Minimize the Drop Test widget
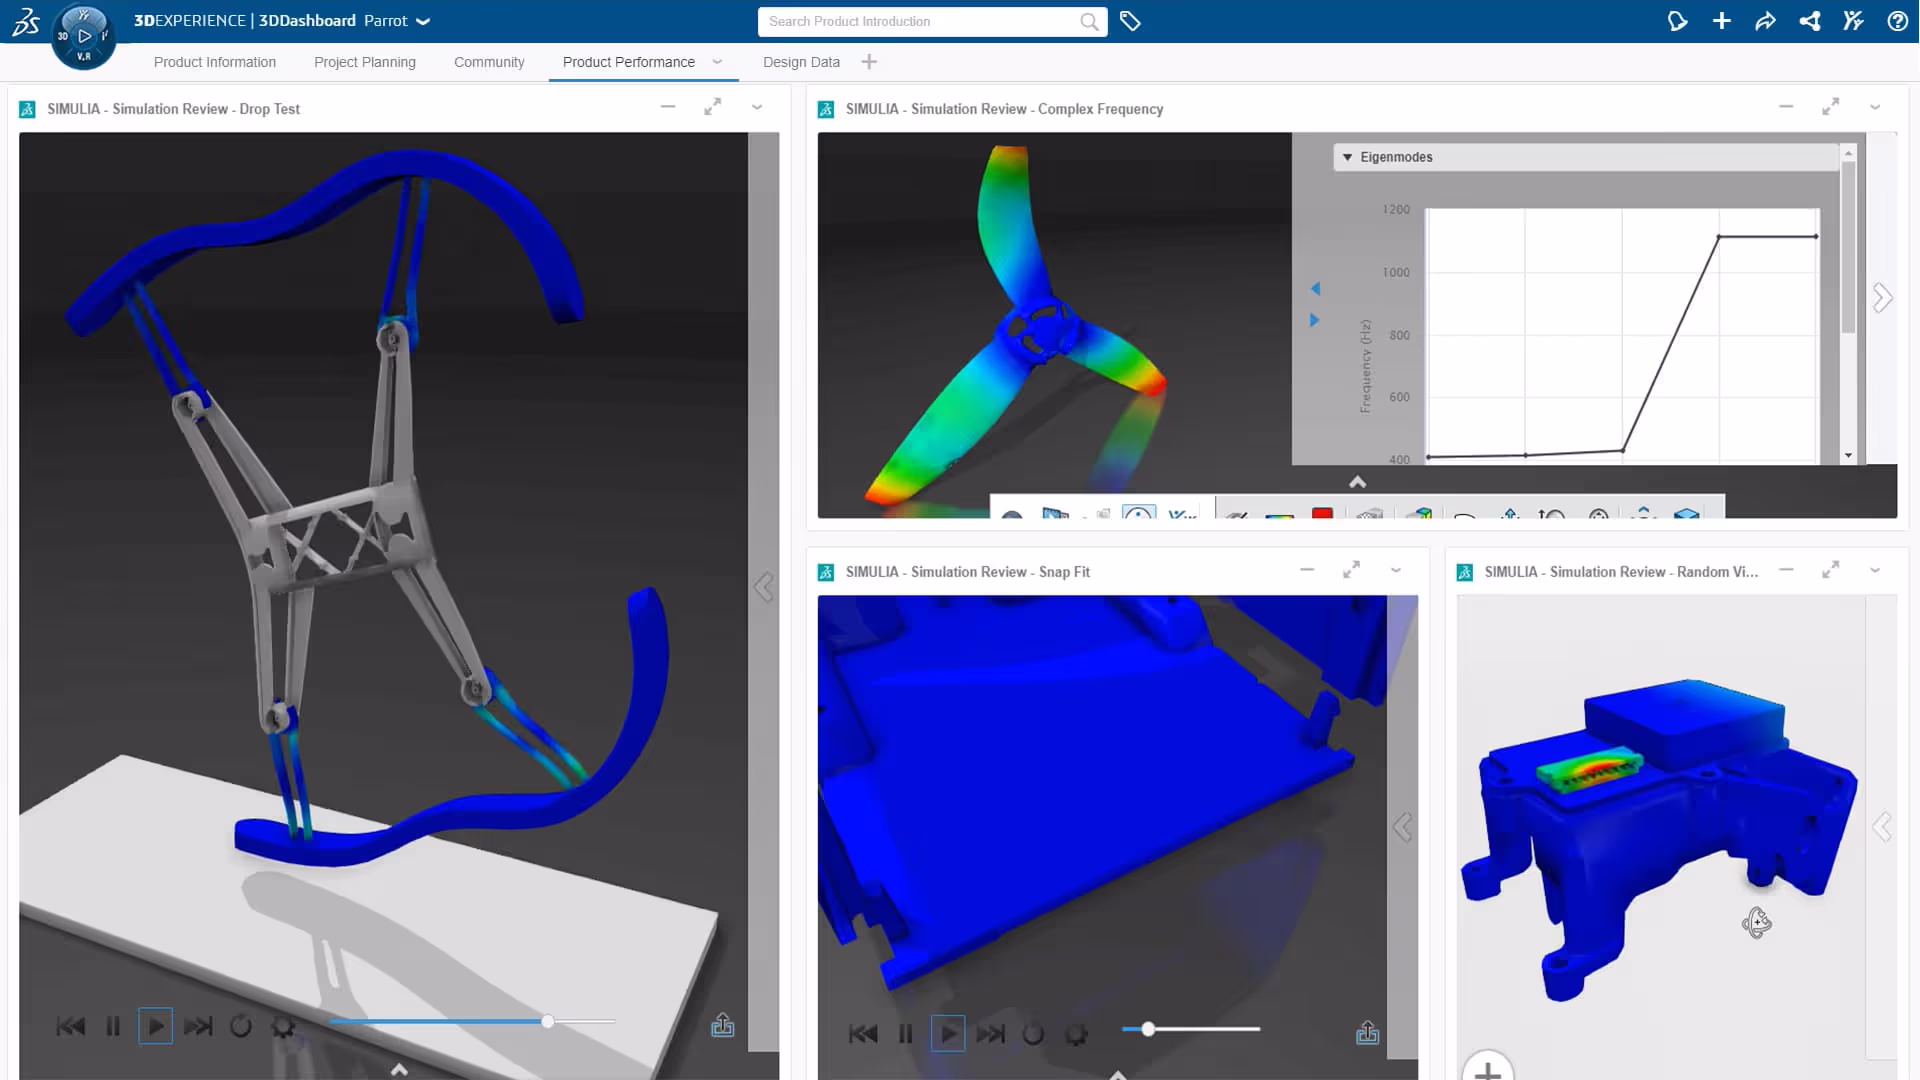This screenshot has height=1080, width=1920. pyautogui.click(x=668, y=107)
